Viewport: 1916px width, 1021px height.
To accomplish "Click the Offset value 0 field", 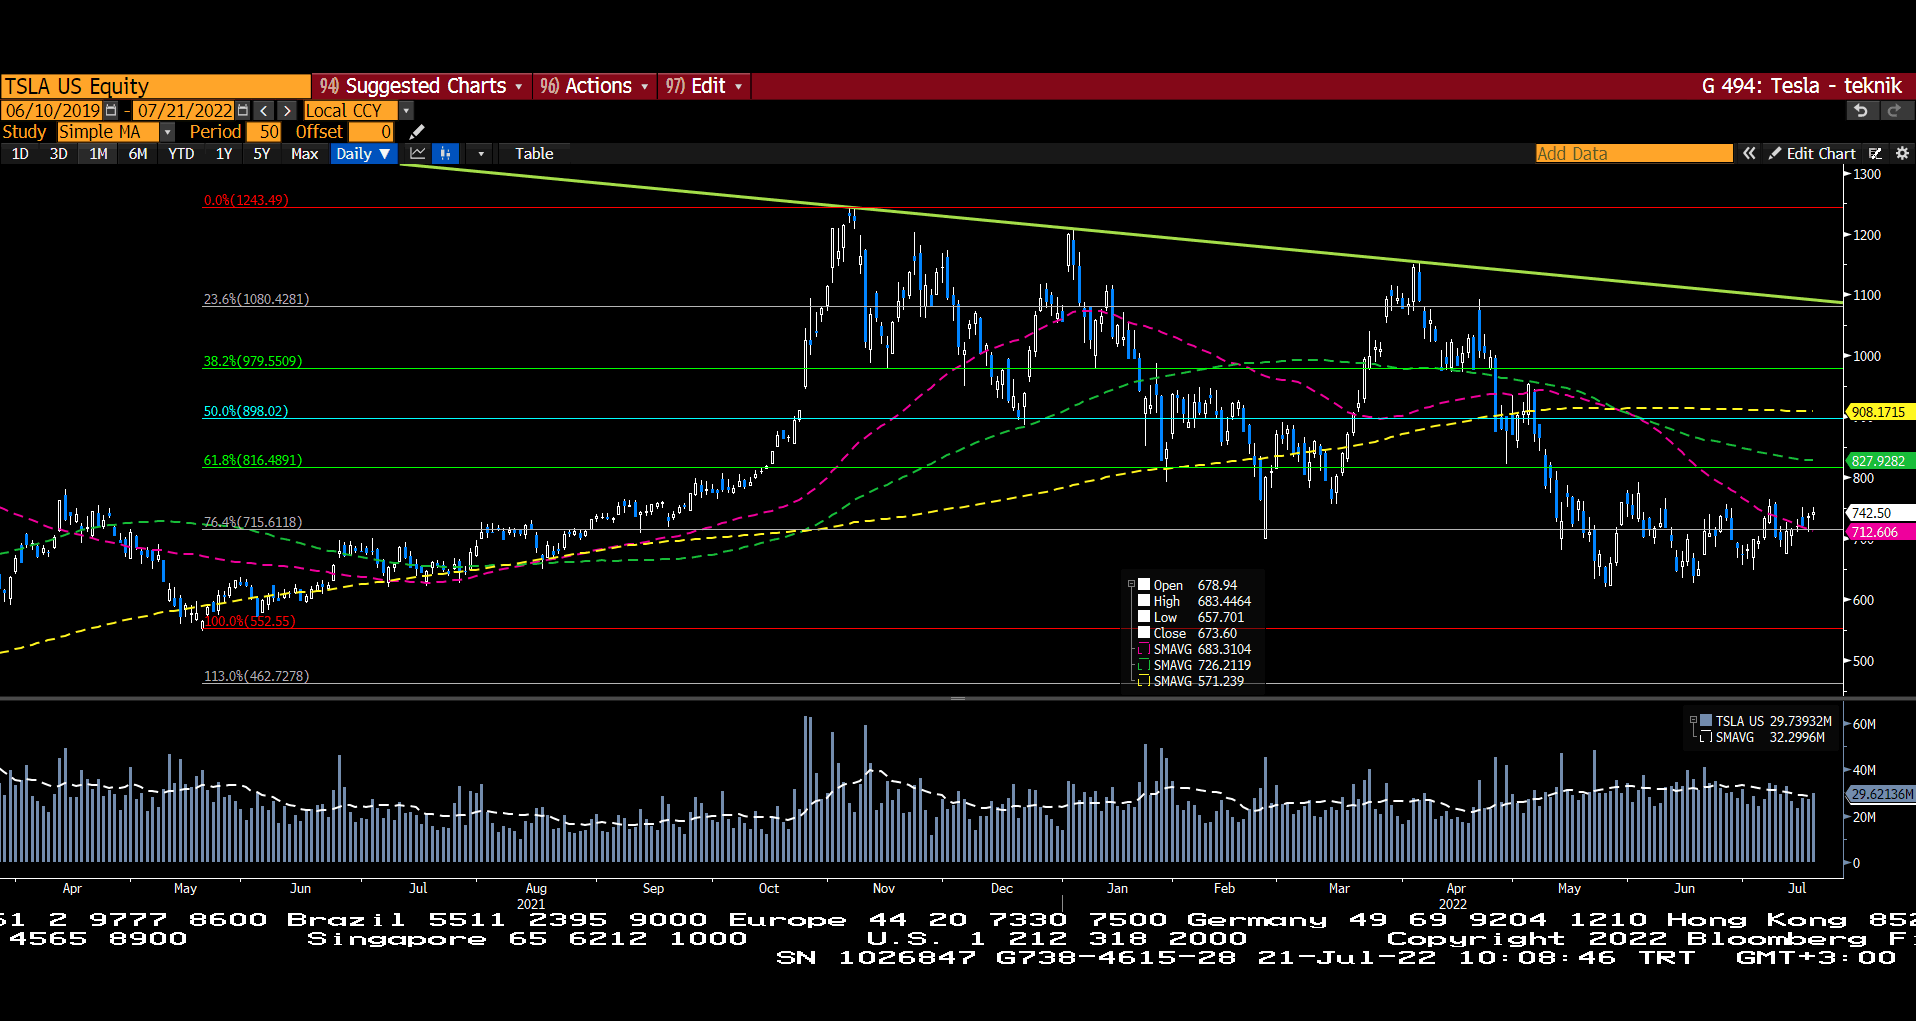I will click(x=371, y=132).
